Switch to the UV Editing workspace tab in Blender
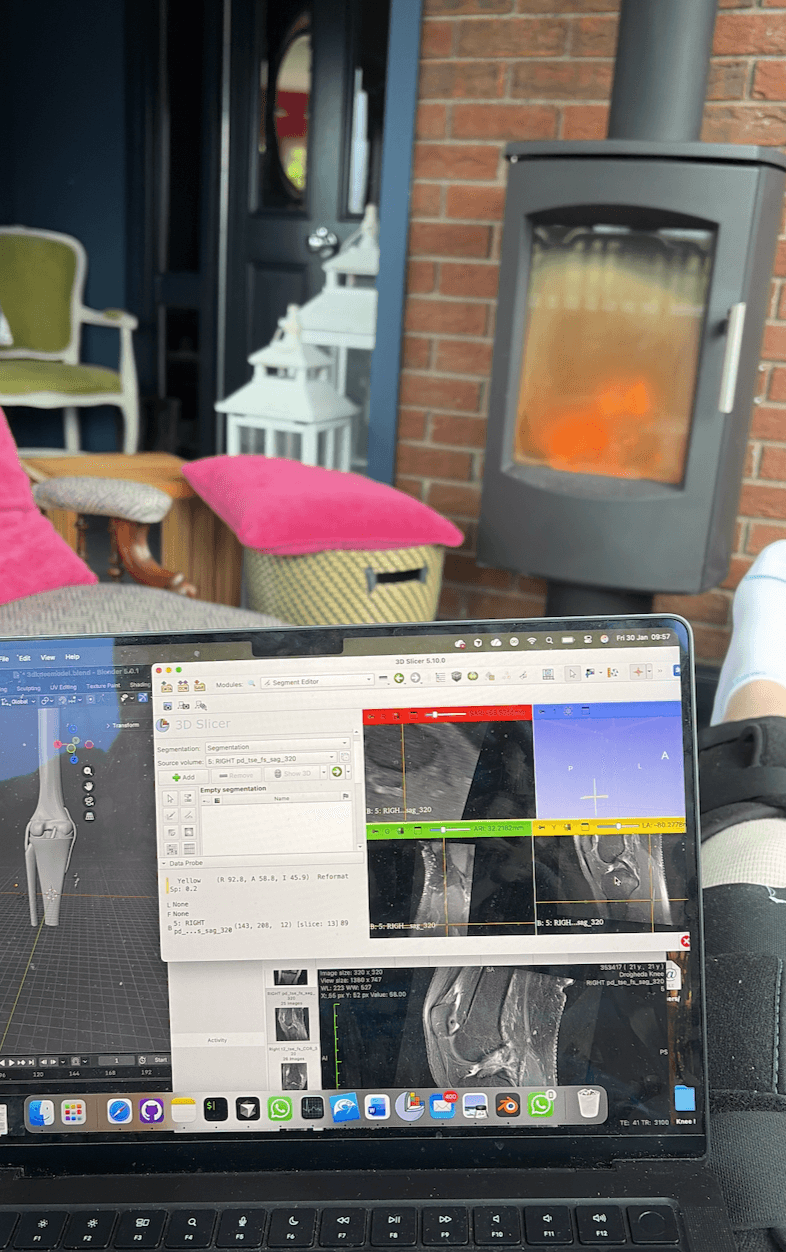This screenshot has height=1252, width=786. click(x=63, y=687)
